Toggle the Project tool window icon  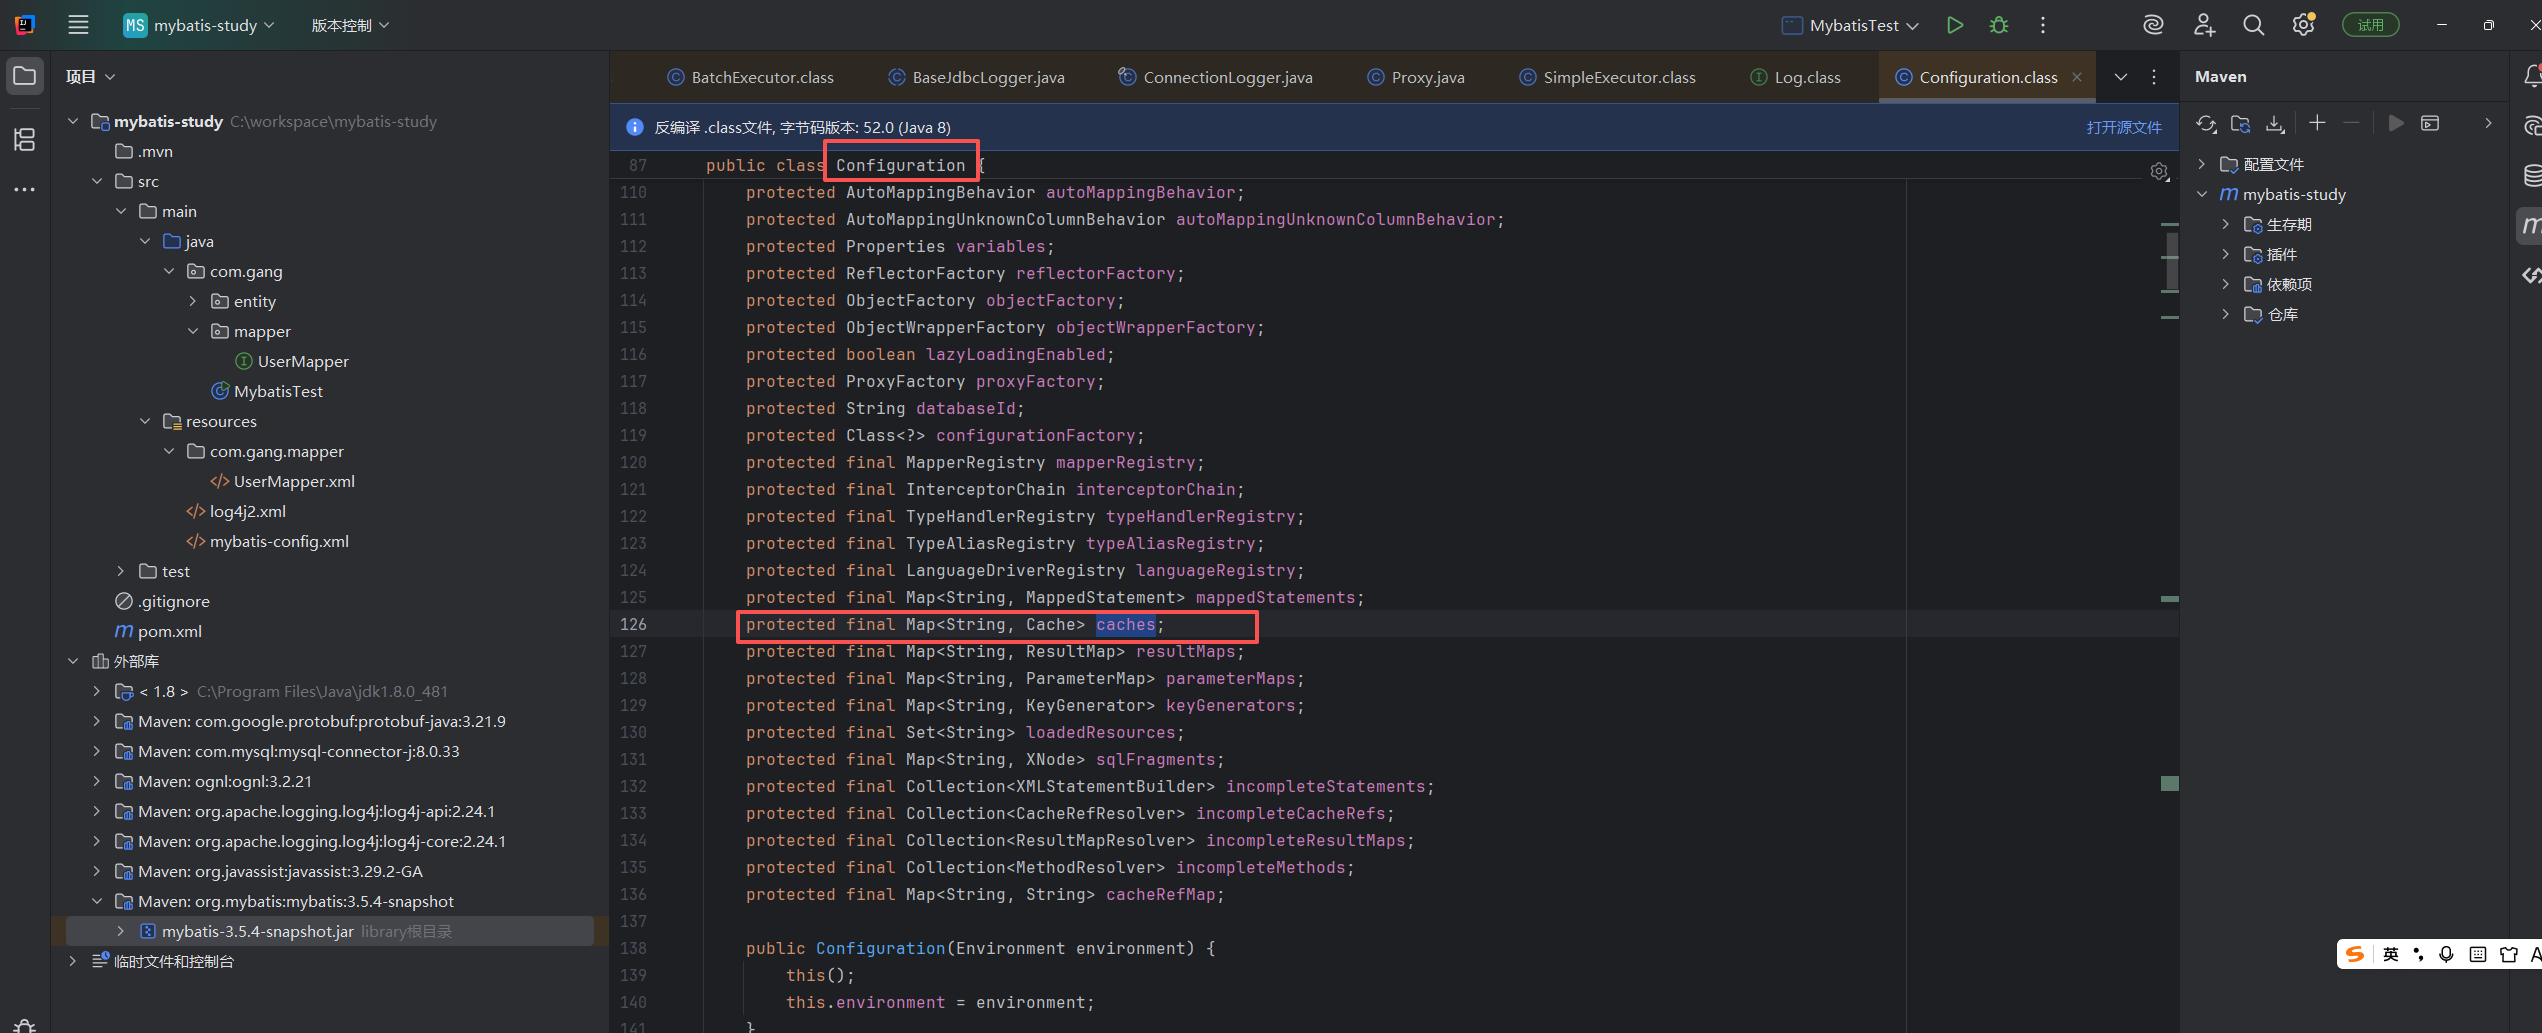25,76
